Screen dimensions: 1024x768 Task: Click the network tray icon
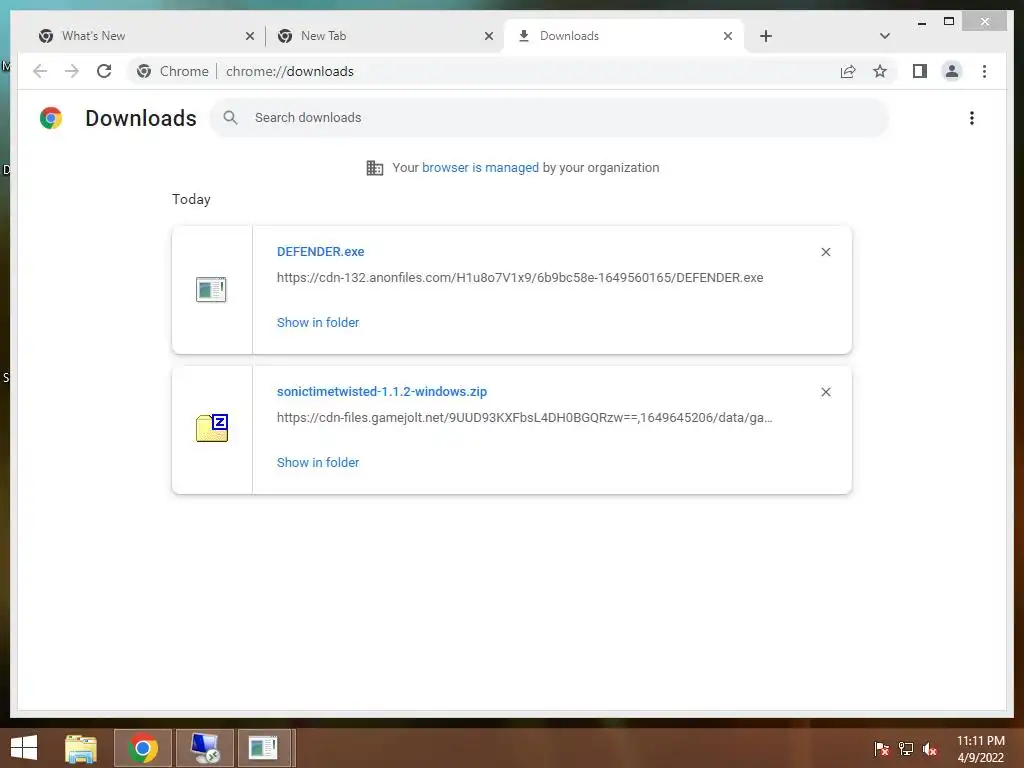point(906,748)
